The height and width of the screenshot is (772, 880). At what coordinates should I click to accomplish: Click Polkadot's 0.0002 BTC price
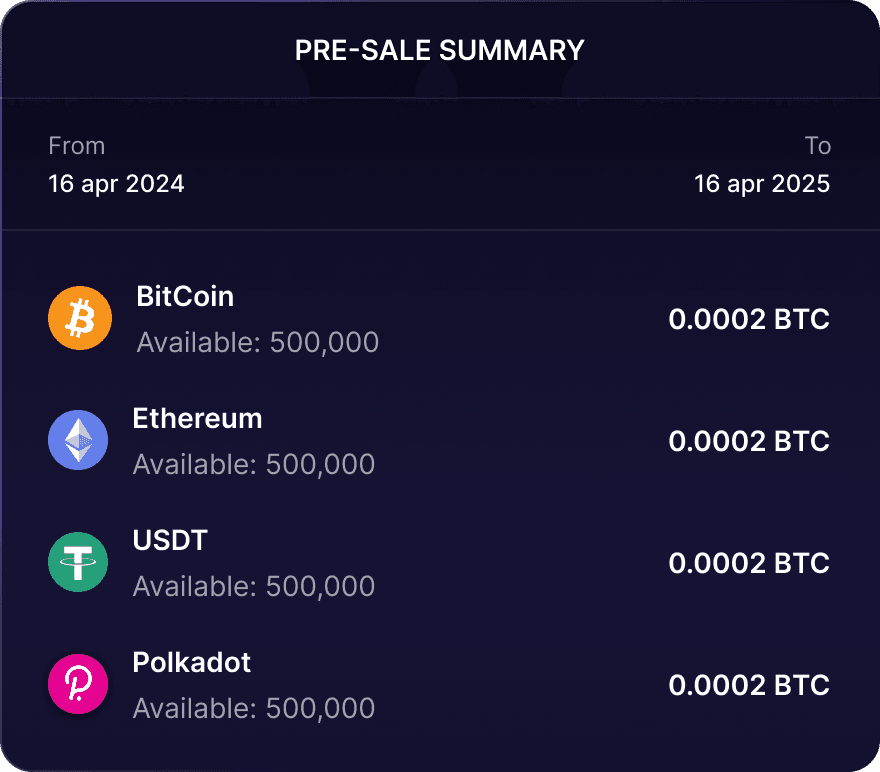749,685
